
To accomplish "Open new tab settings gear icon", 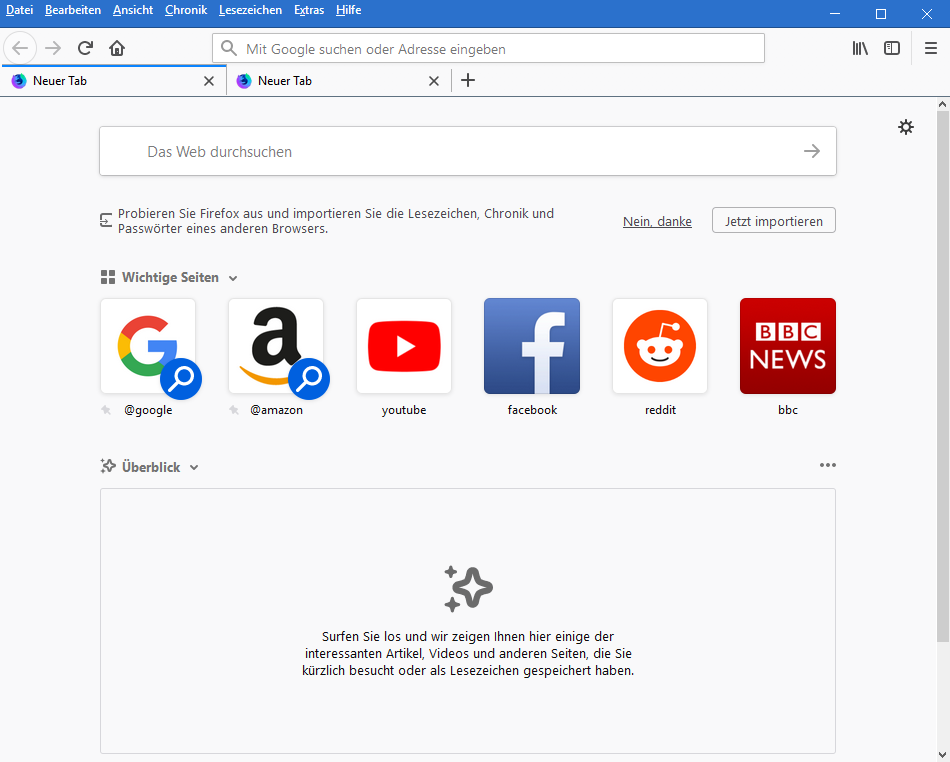I will 906,127.
